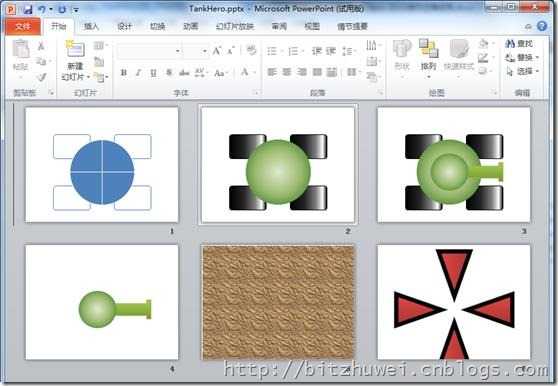Screen dimensions: 558x386
Task: Click the Increase Indent icon
Action: (331, 51)
